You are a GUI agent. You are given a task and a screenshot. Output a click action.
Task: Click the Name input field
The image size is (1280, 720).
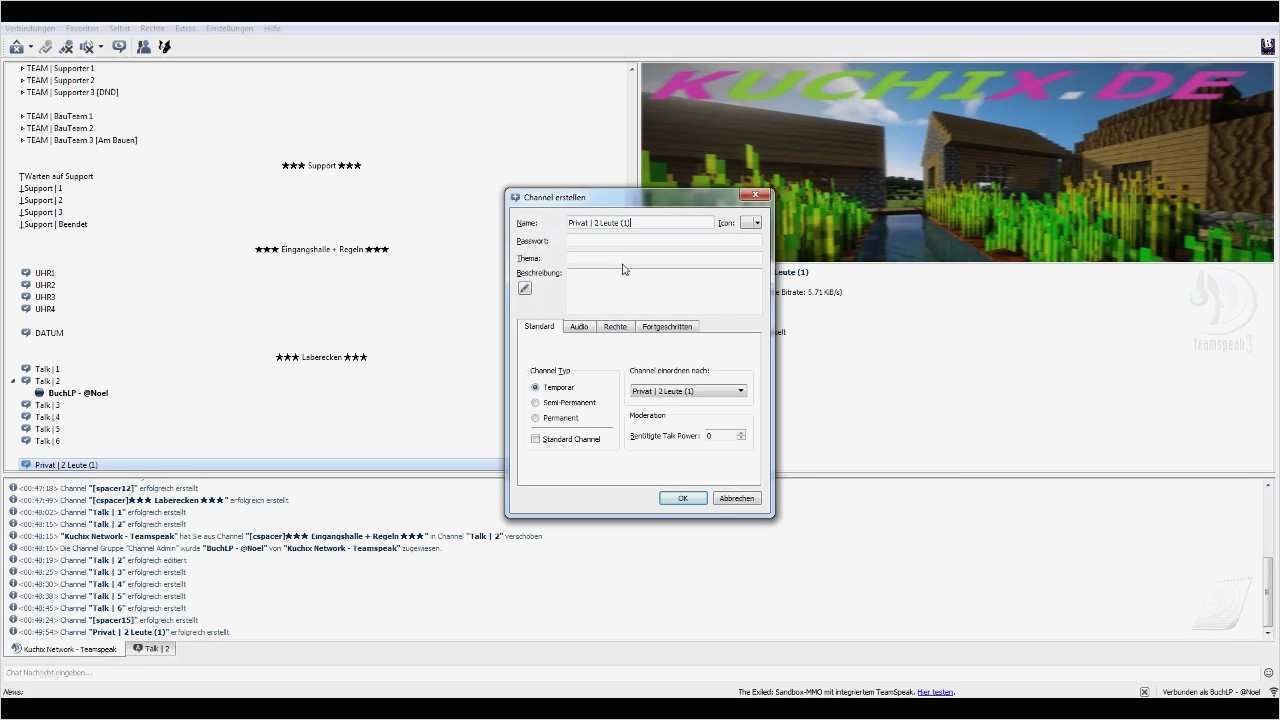tap(640, 223)
